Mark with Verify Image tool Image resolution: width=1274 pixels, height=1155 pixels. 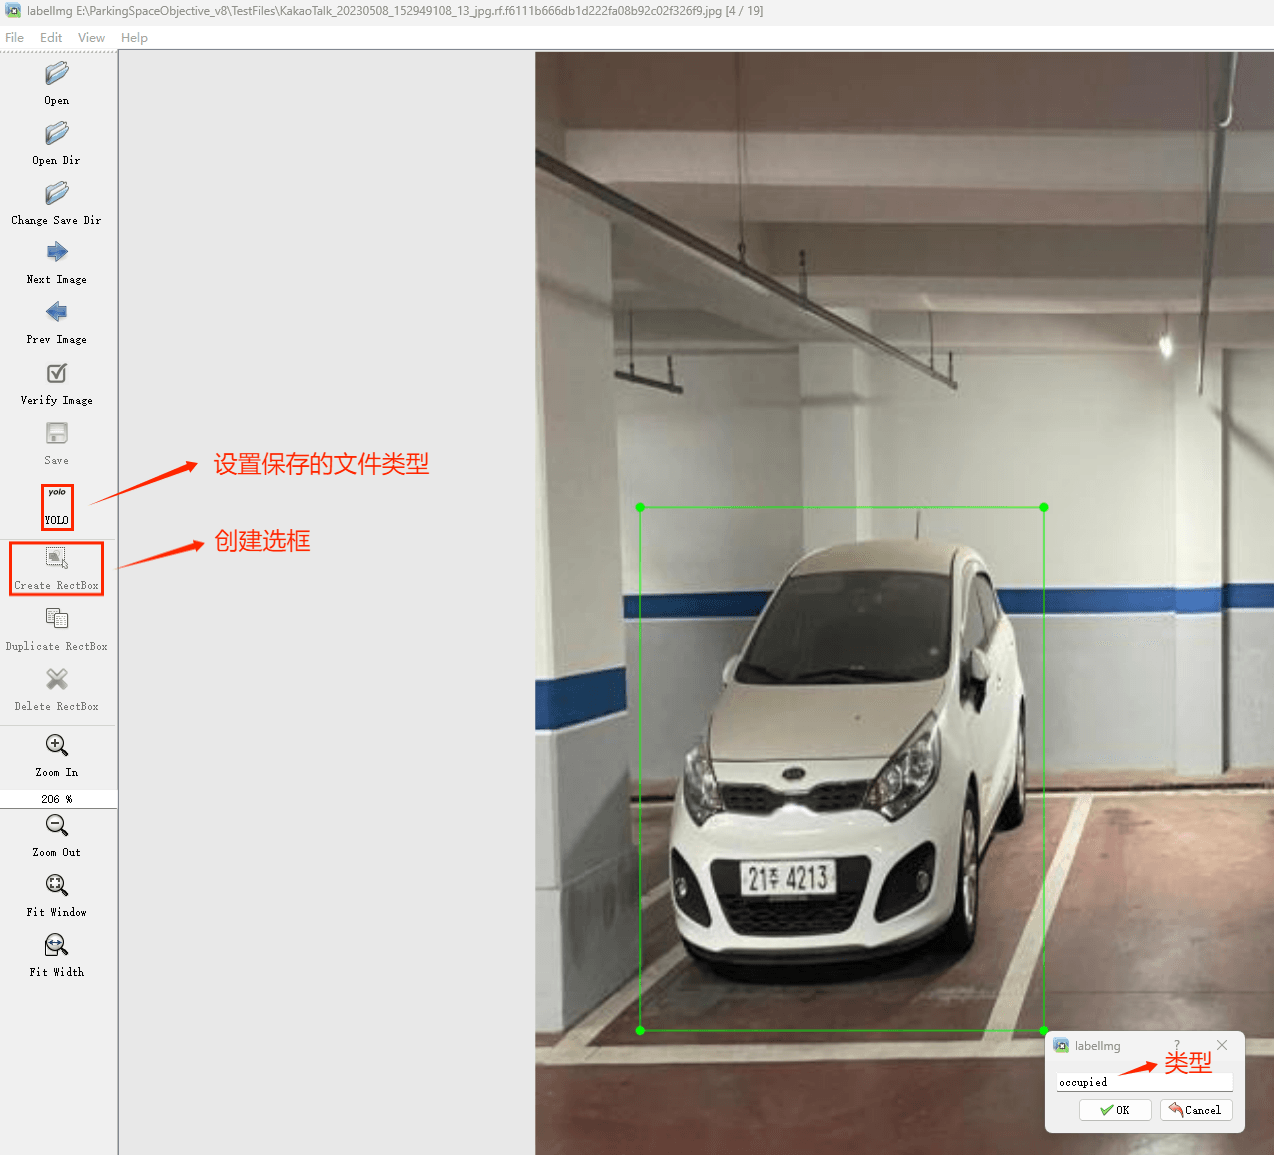point(57,384)
